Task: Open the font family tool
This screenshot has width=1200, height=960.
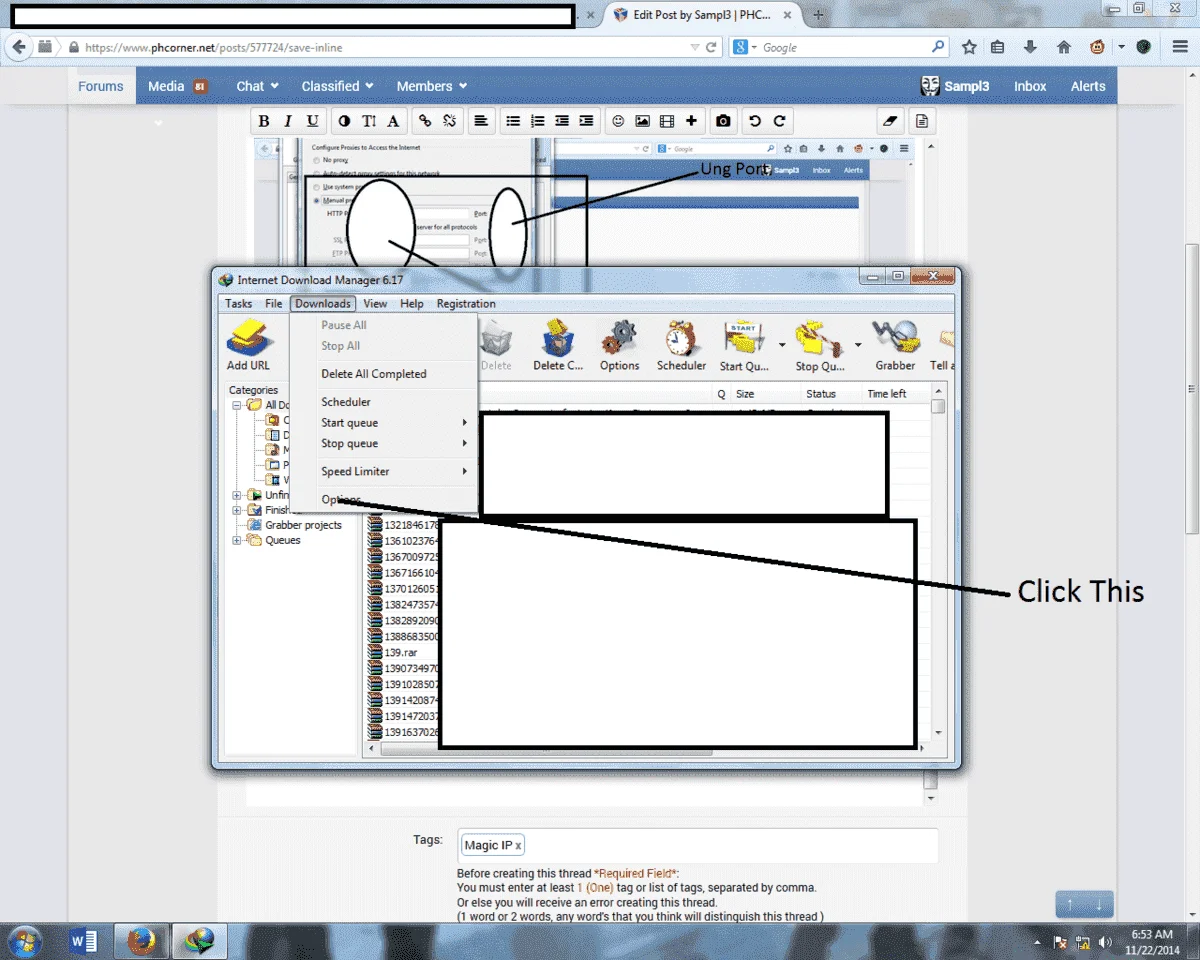Action: 393,121
